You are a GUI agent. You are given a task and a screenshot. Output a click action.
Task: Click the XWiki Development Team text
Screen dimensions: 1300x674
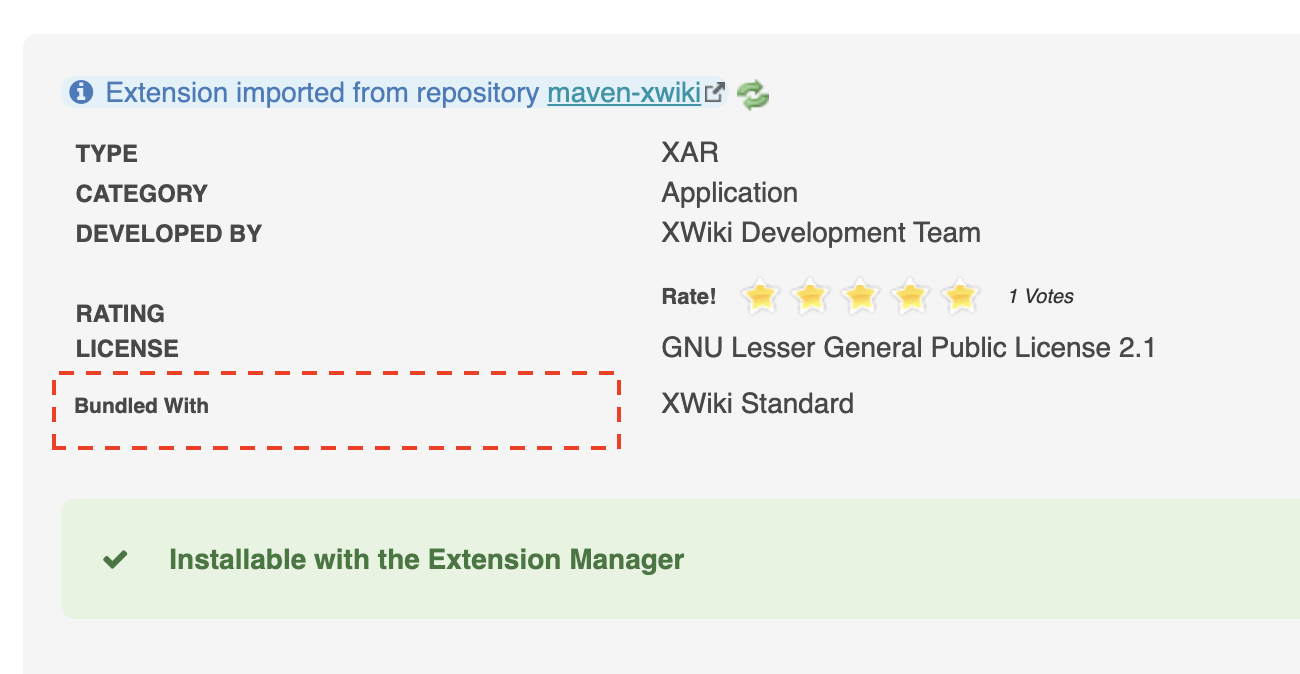[x=820, y=233]
